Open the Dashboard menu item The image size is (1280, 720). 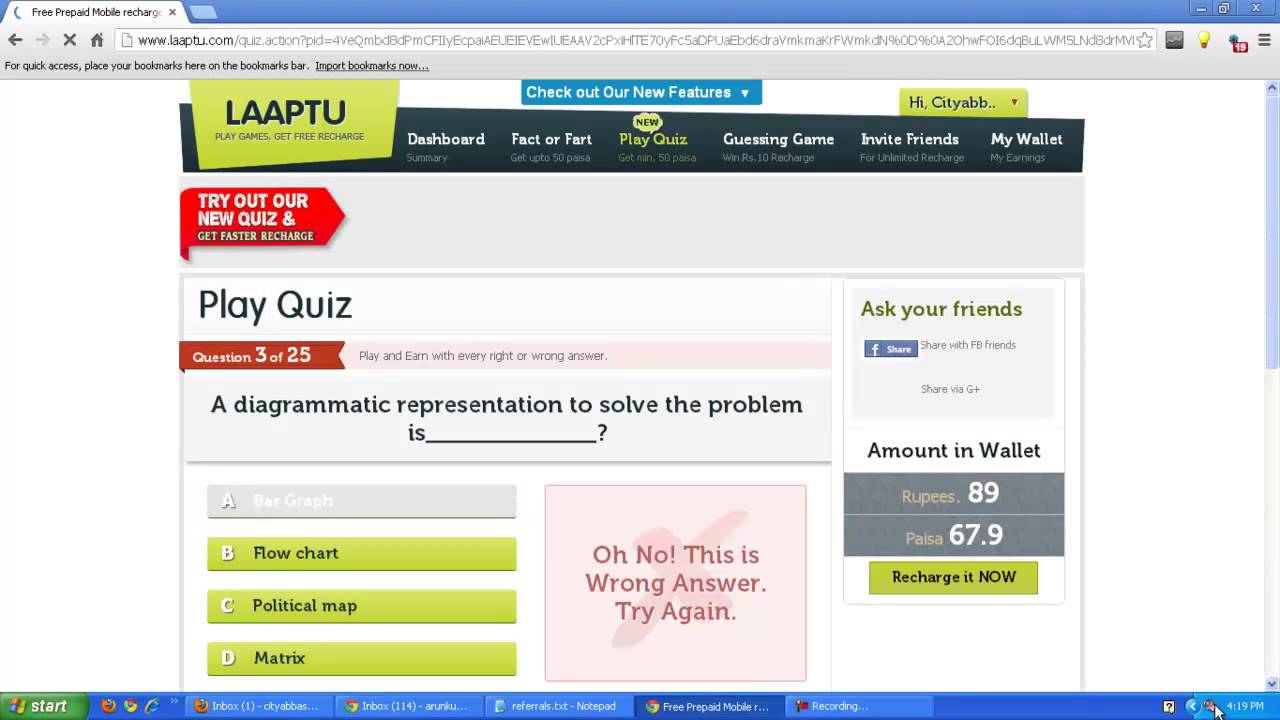click(x=445, y=146)
